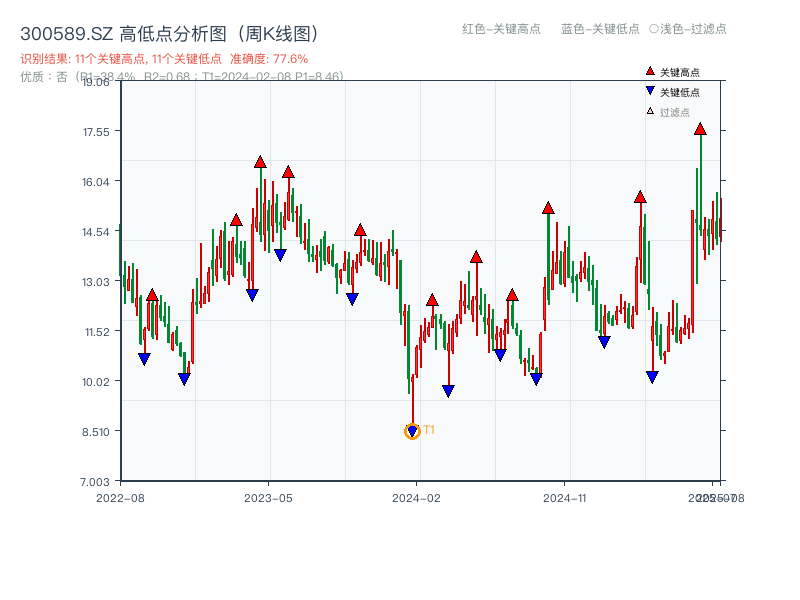Click the 2023-05 x-axis label
The height and width of the screenshot is (600, 800).
268,498
